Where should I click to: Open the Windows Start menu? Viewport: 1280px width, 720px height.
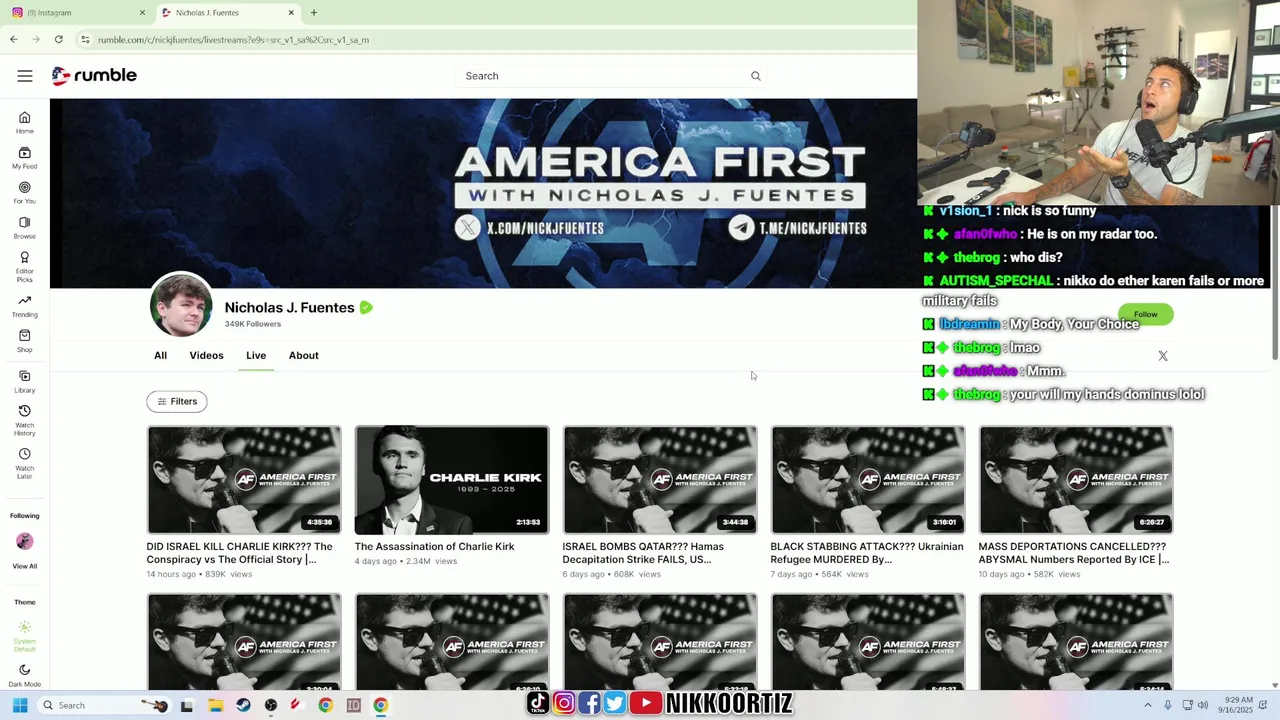19,705
